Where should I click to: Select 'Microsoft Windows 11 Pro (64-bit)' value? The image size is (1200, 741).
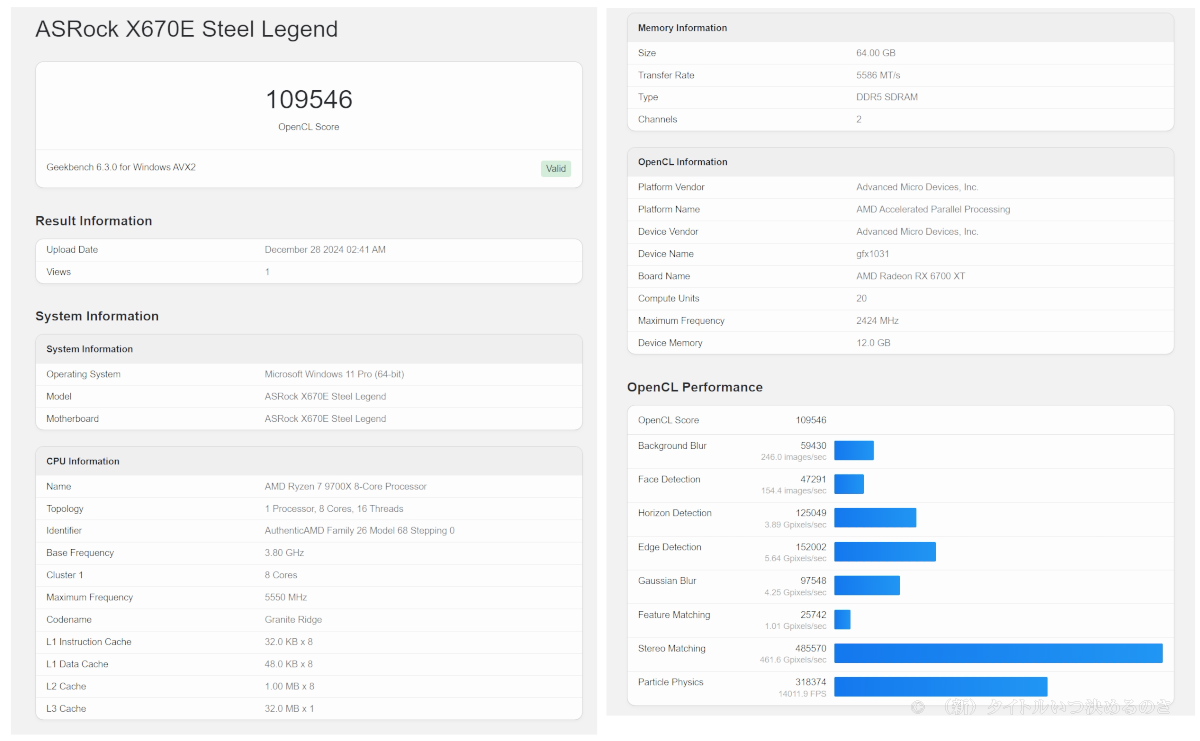coord(334,374)
